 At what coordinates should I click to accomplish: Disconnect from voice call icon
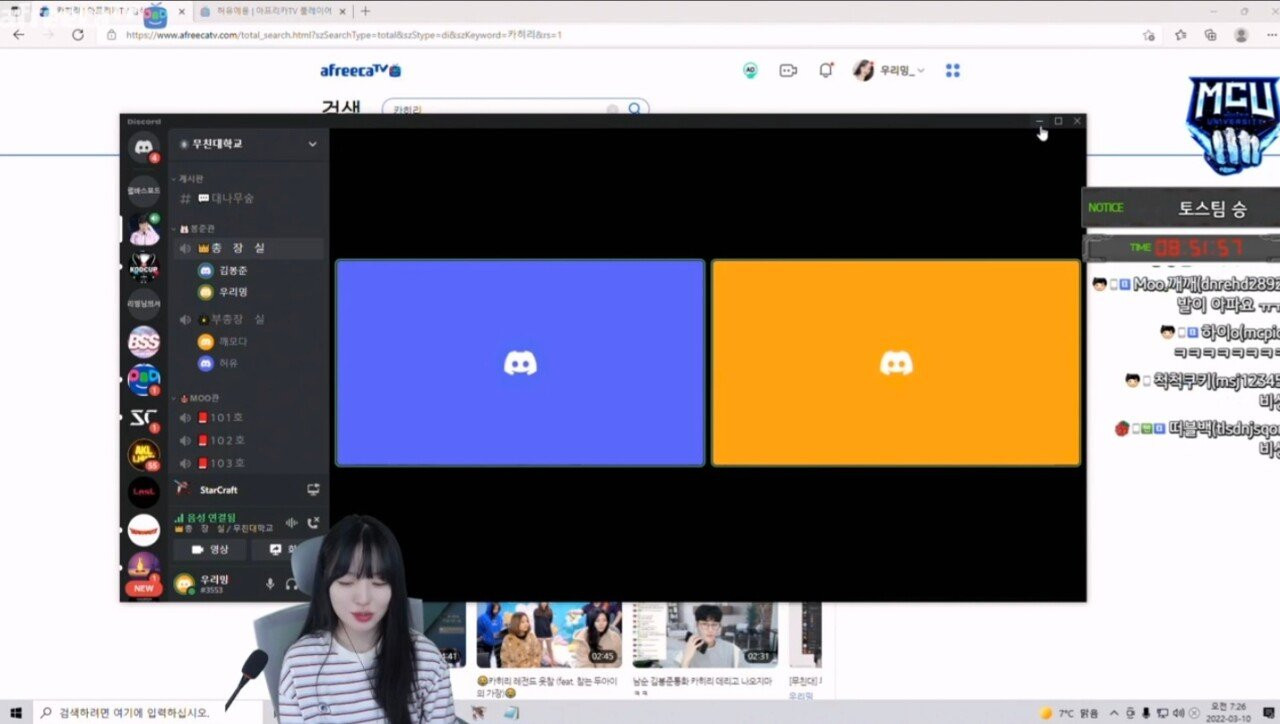click(x=313, y=522)
